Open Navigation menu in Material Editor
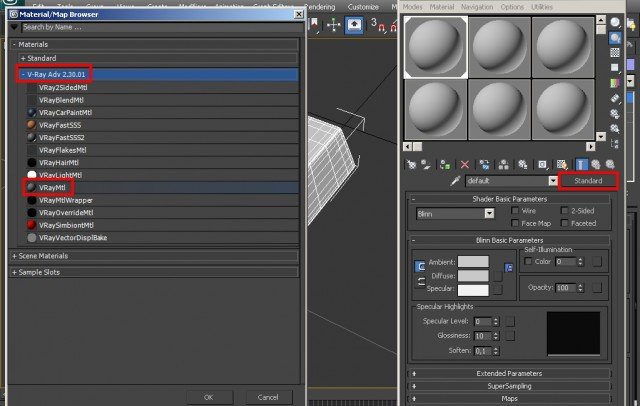This screenshot has height=406, width=640. click(477, 7)
